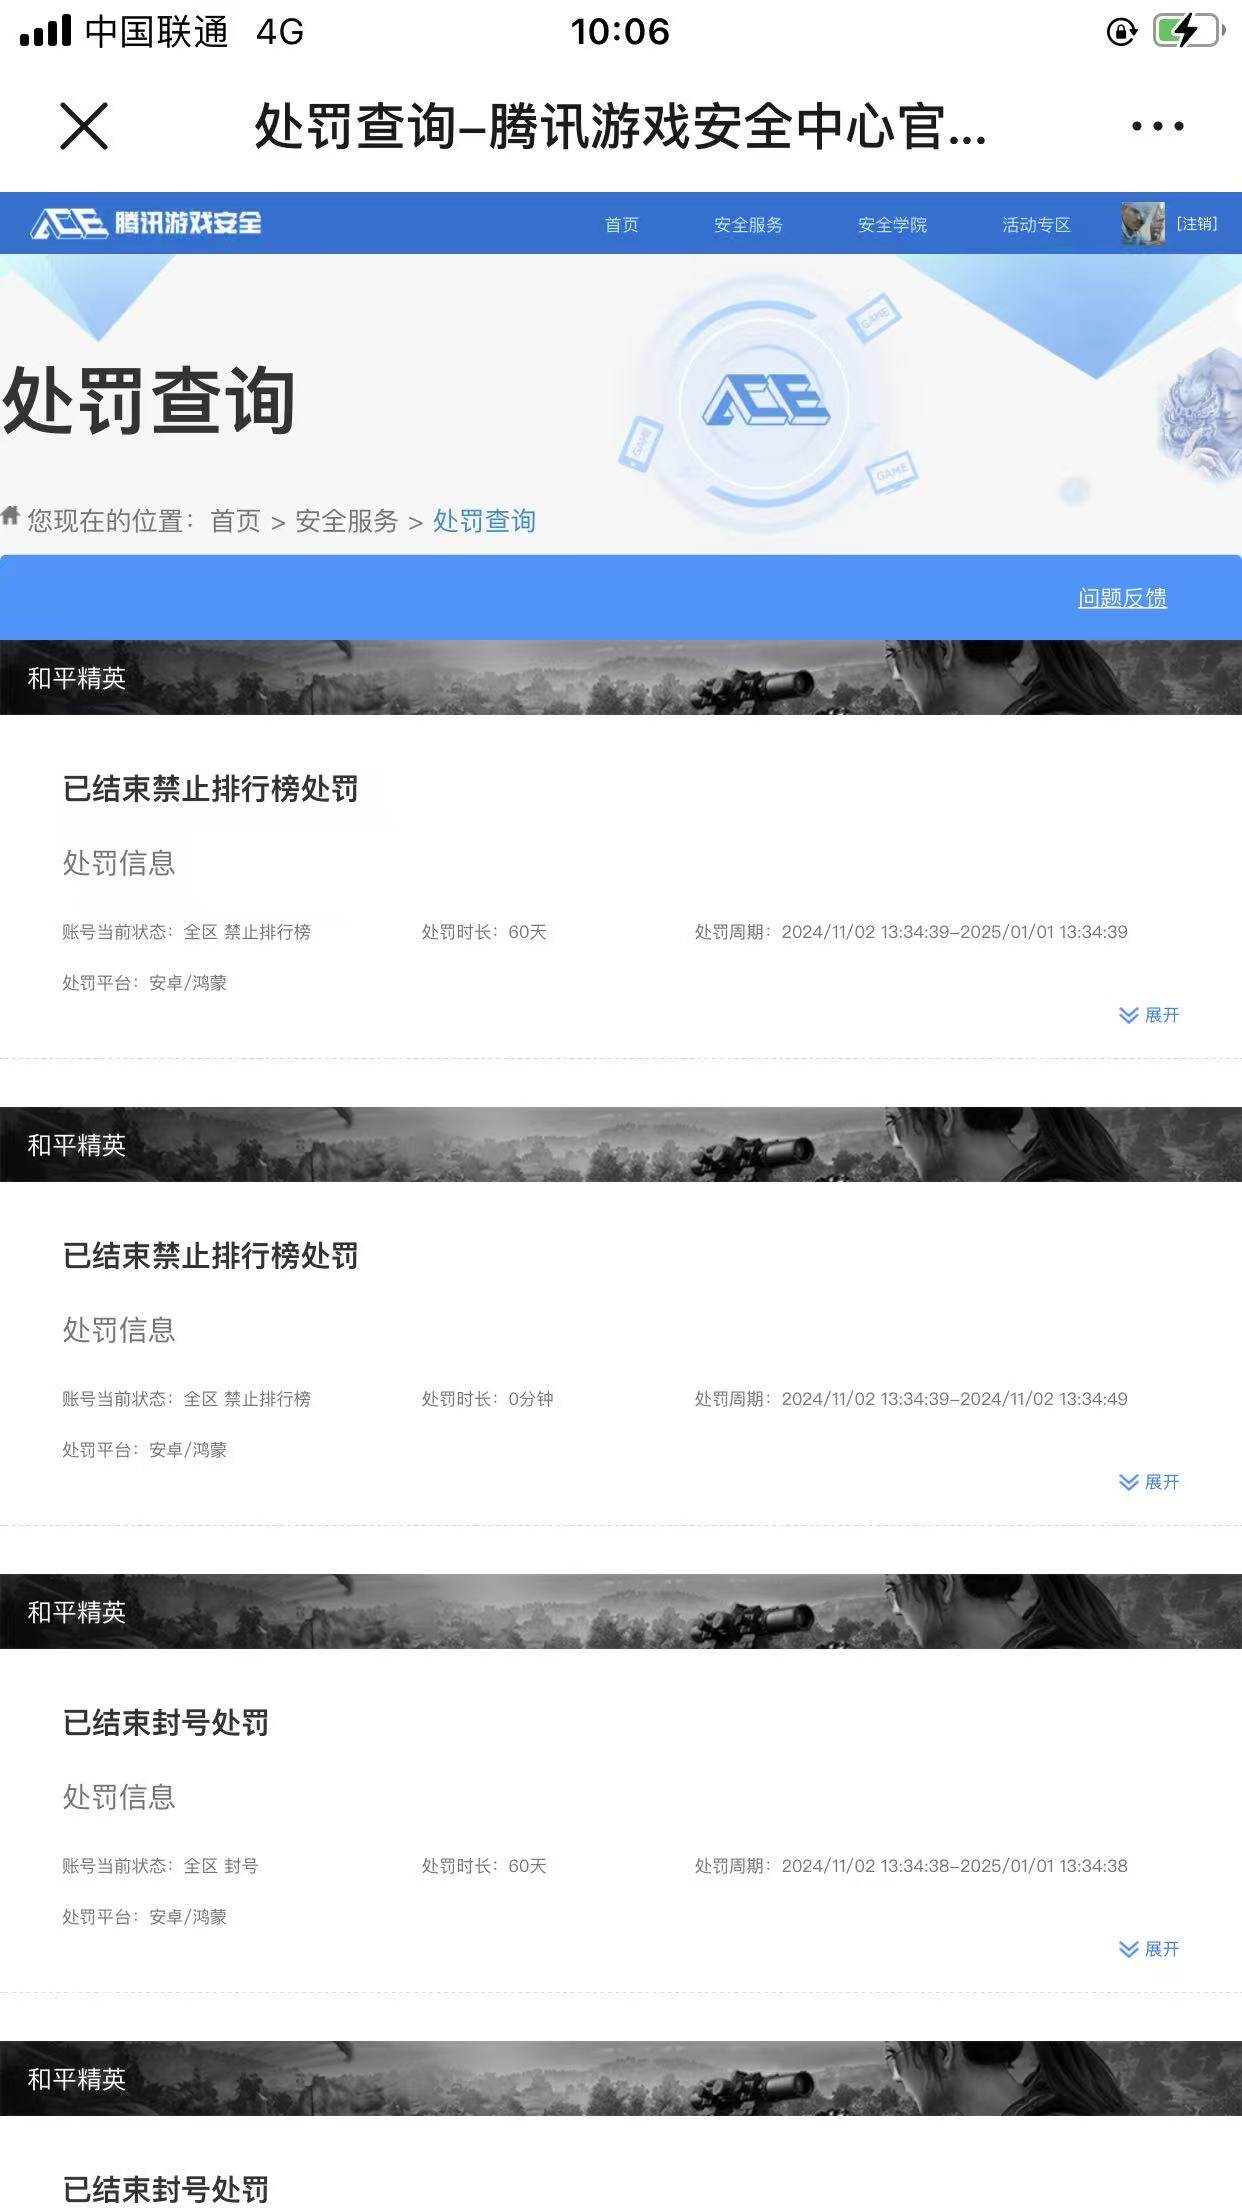The image size is (1242, 2208).
Task: Click 首页 in the breadcrumb path
Action: coord(236,521)
